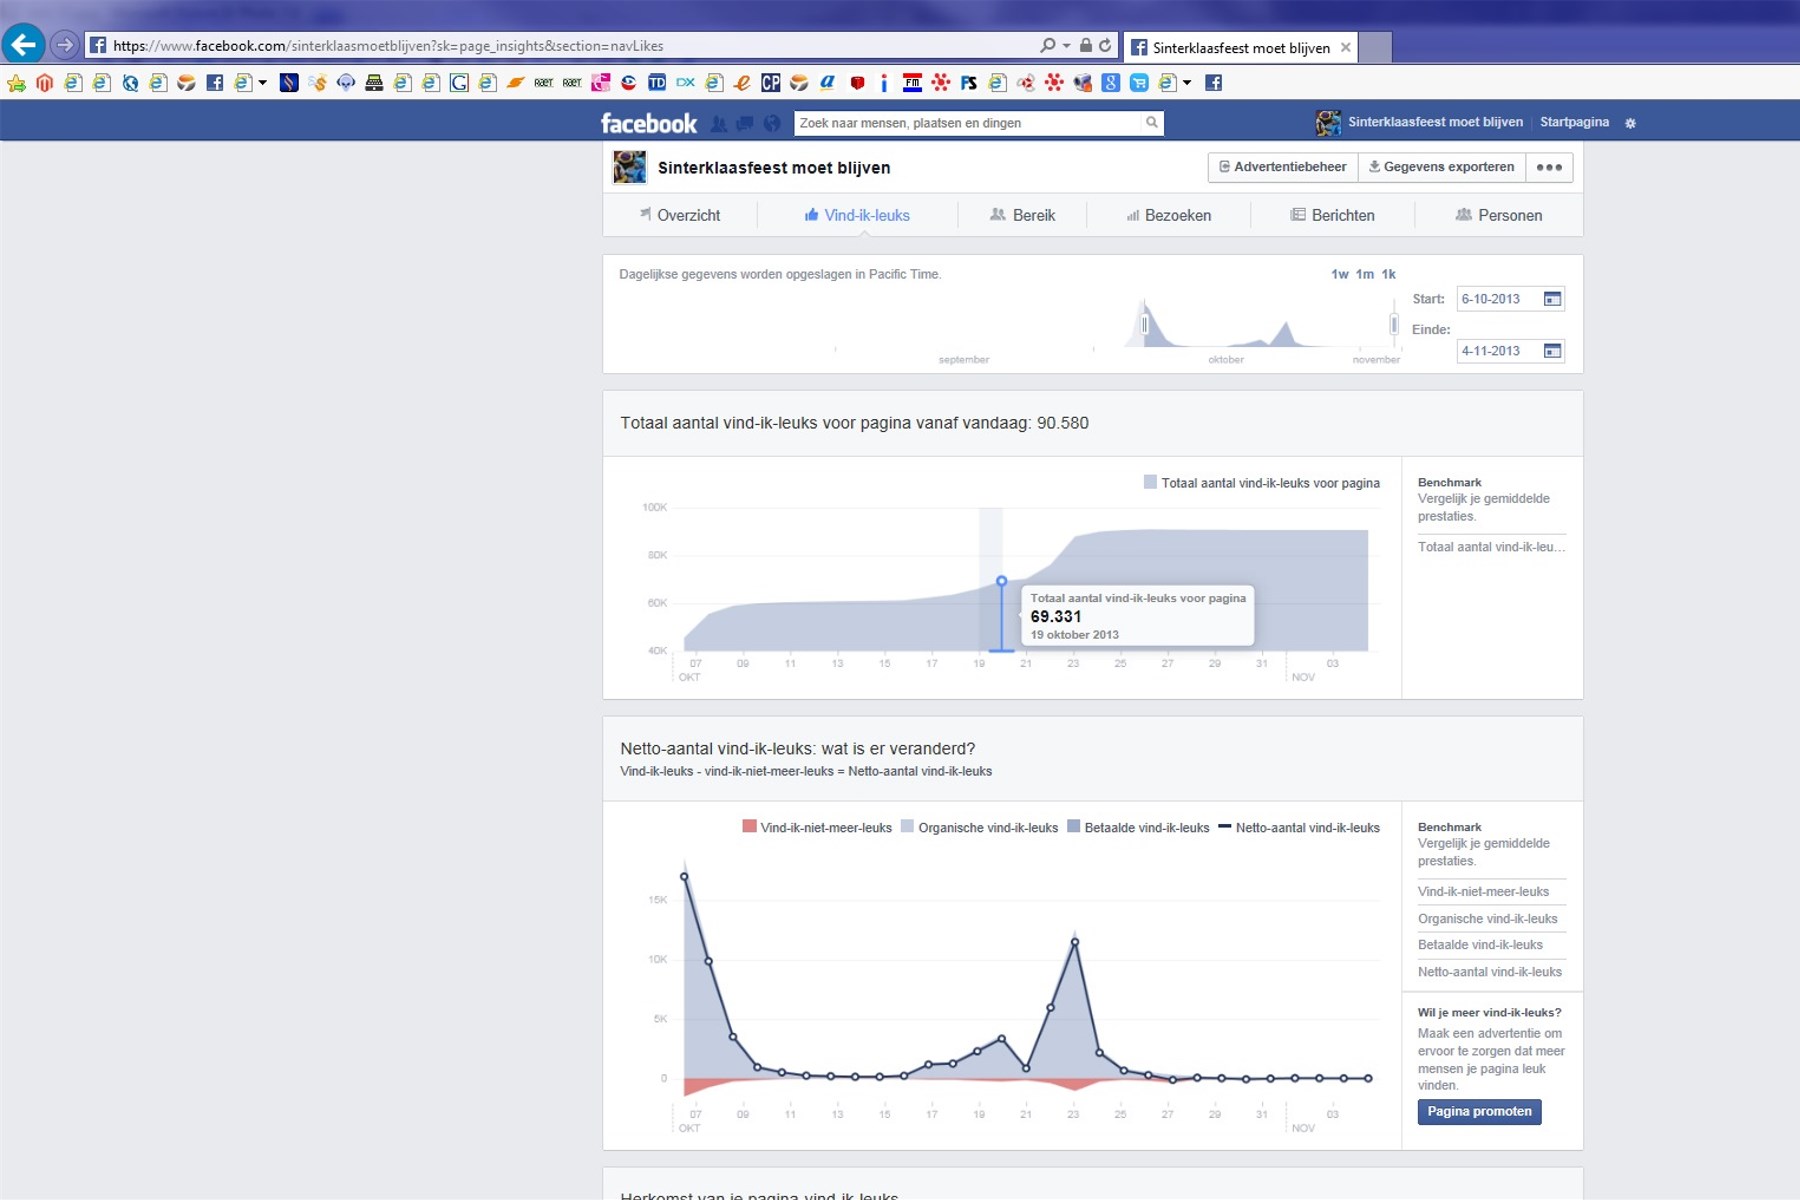Close the Sinterklaasfeest moet blijven browser tab

point(1346,47)
